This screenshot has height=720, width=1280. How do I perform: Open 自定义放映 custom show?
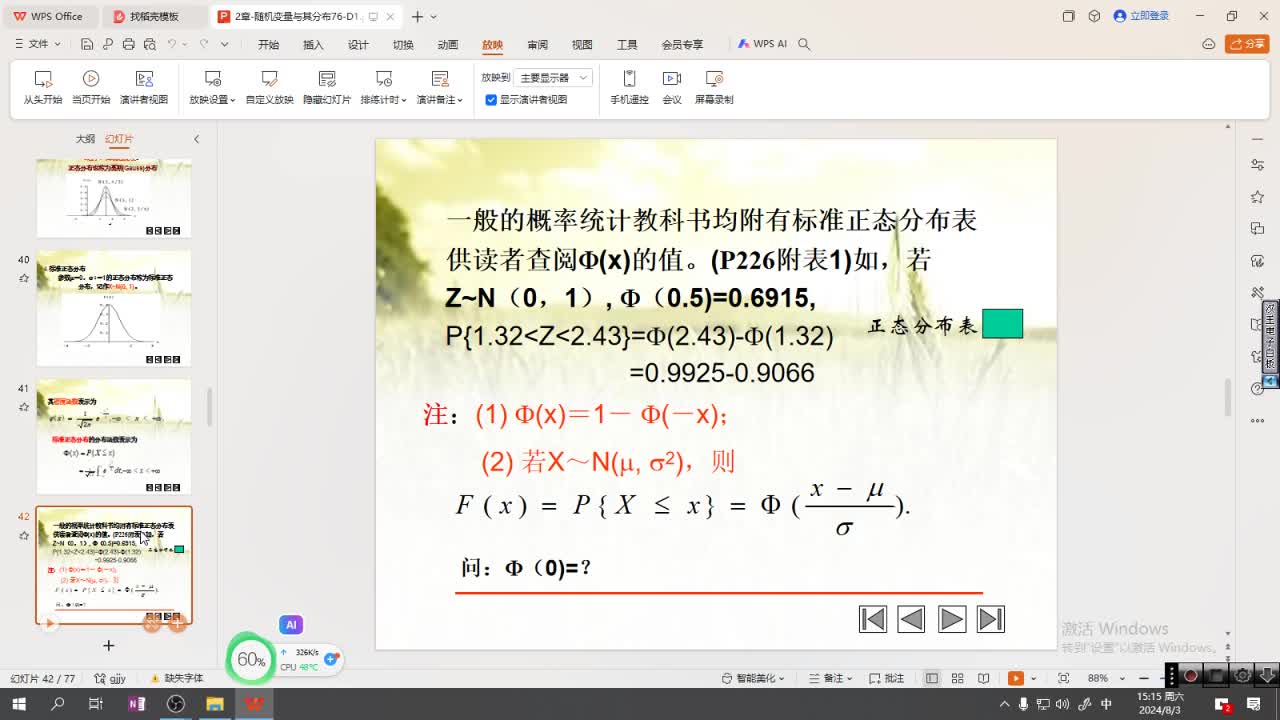(269, 87)
